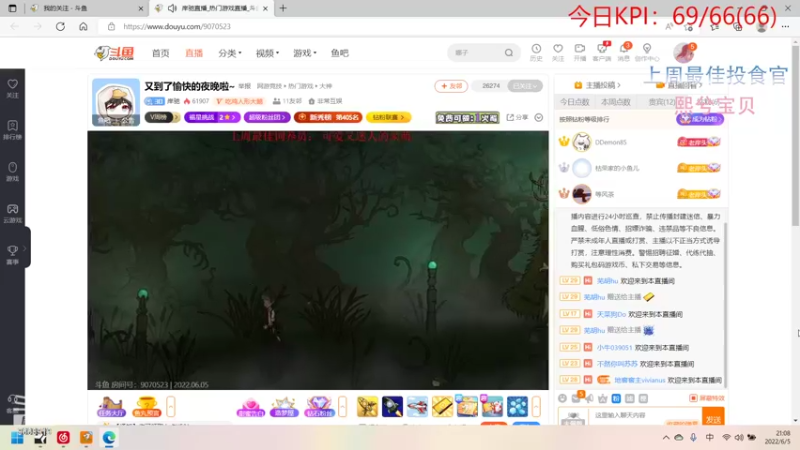The image size is (800, 450).
Task: Click the chat message input field
Action: pyautogui.click(x=645, y=415)
